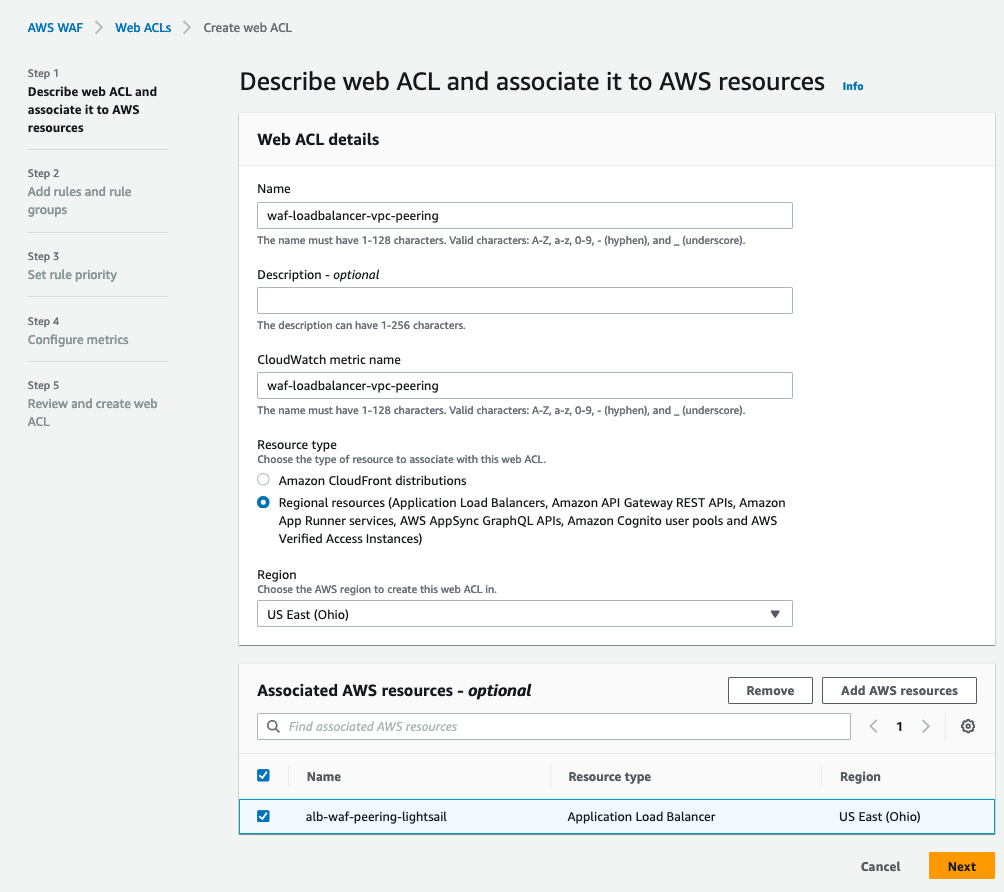1004x892 pixels.
Task: Click the AWS WAF breadcrumb link
Action: [x=55, y=28]
